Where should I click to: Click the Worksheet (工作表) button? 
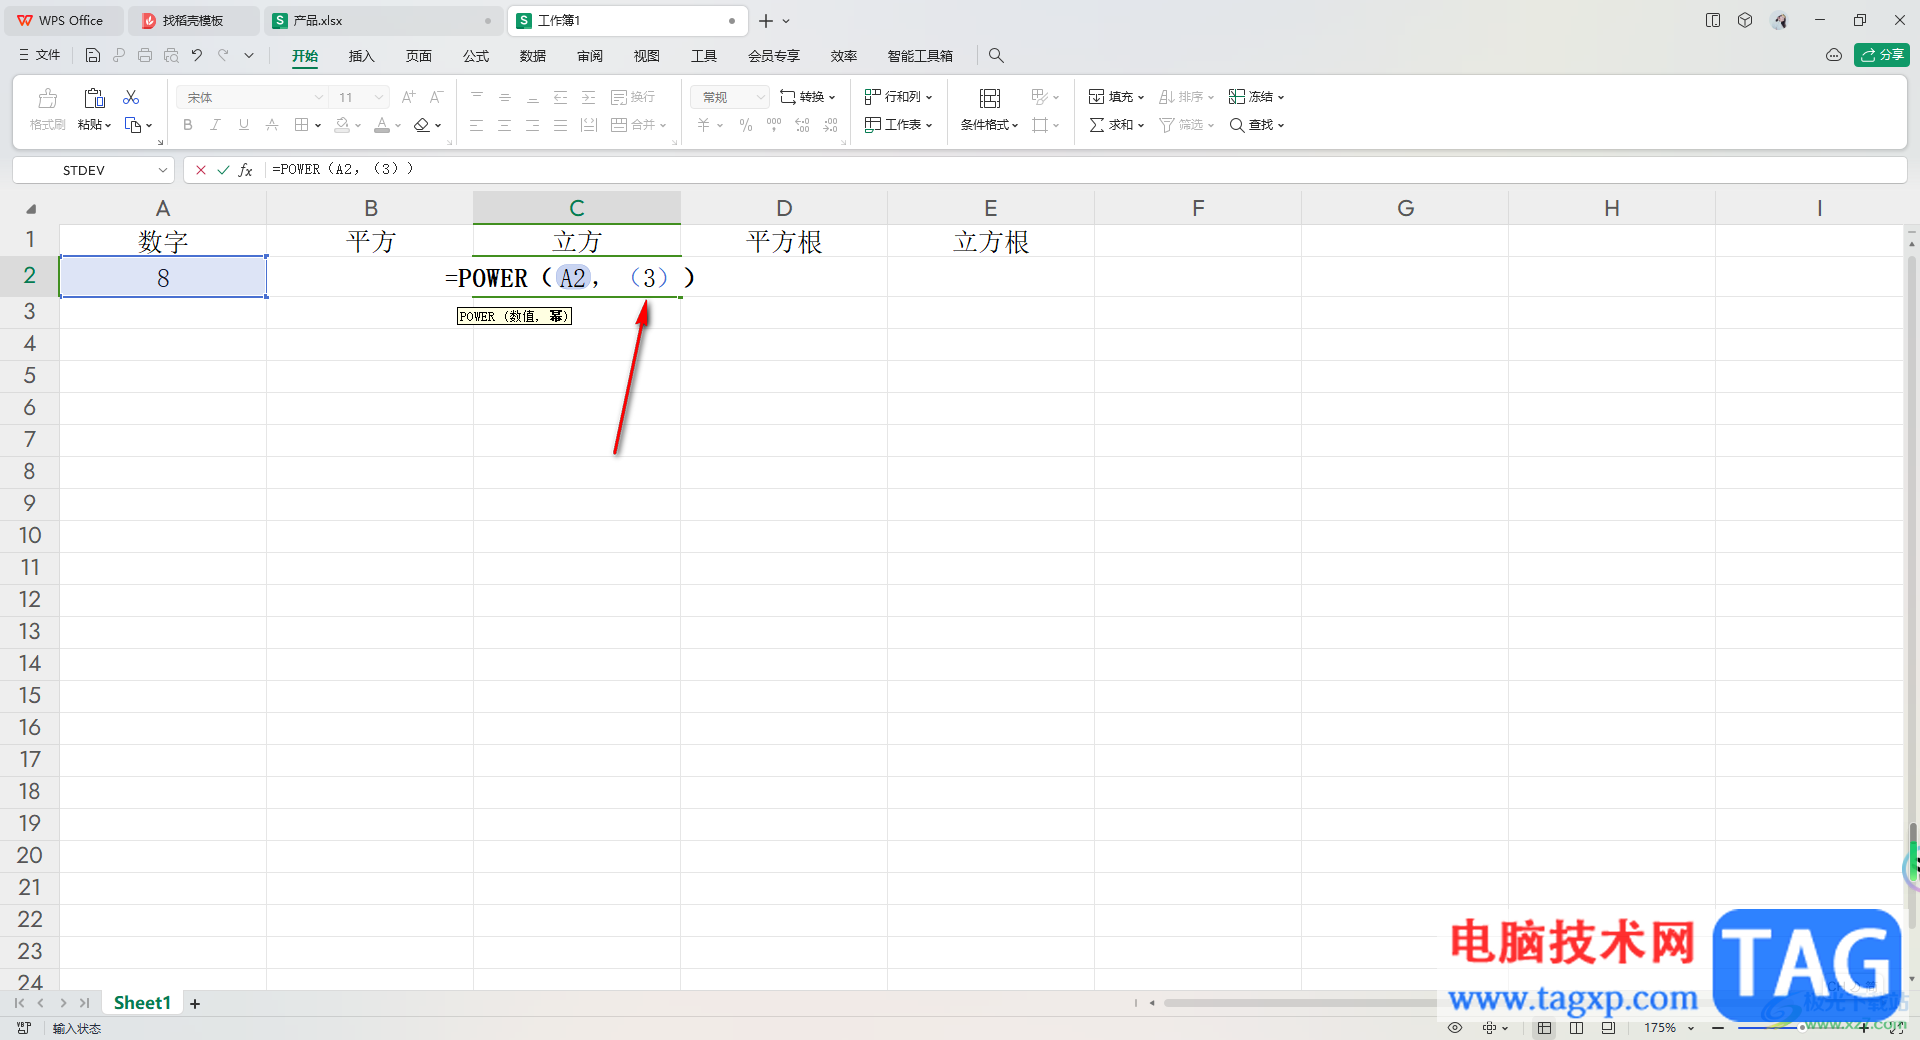(x=899, y=125)
